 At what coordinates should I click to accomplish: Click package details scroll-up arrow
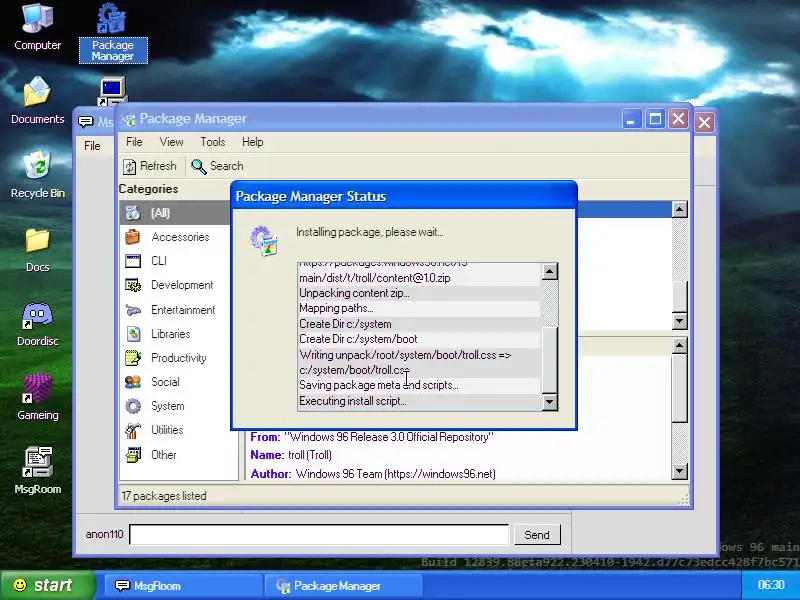(x=680, y=346)
